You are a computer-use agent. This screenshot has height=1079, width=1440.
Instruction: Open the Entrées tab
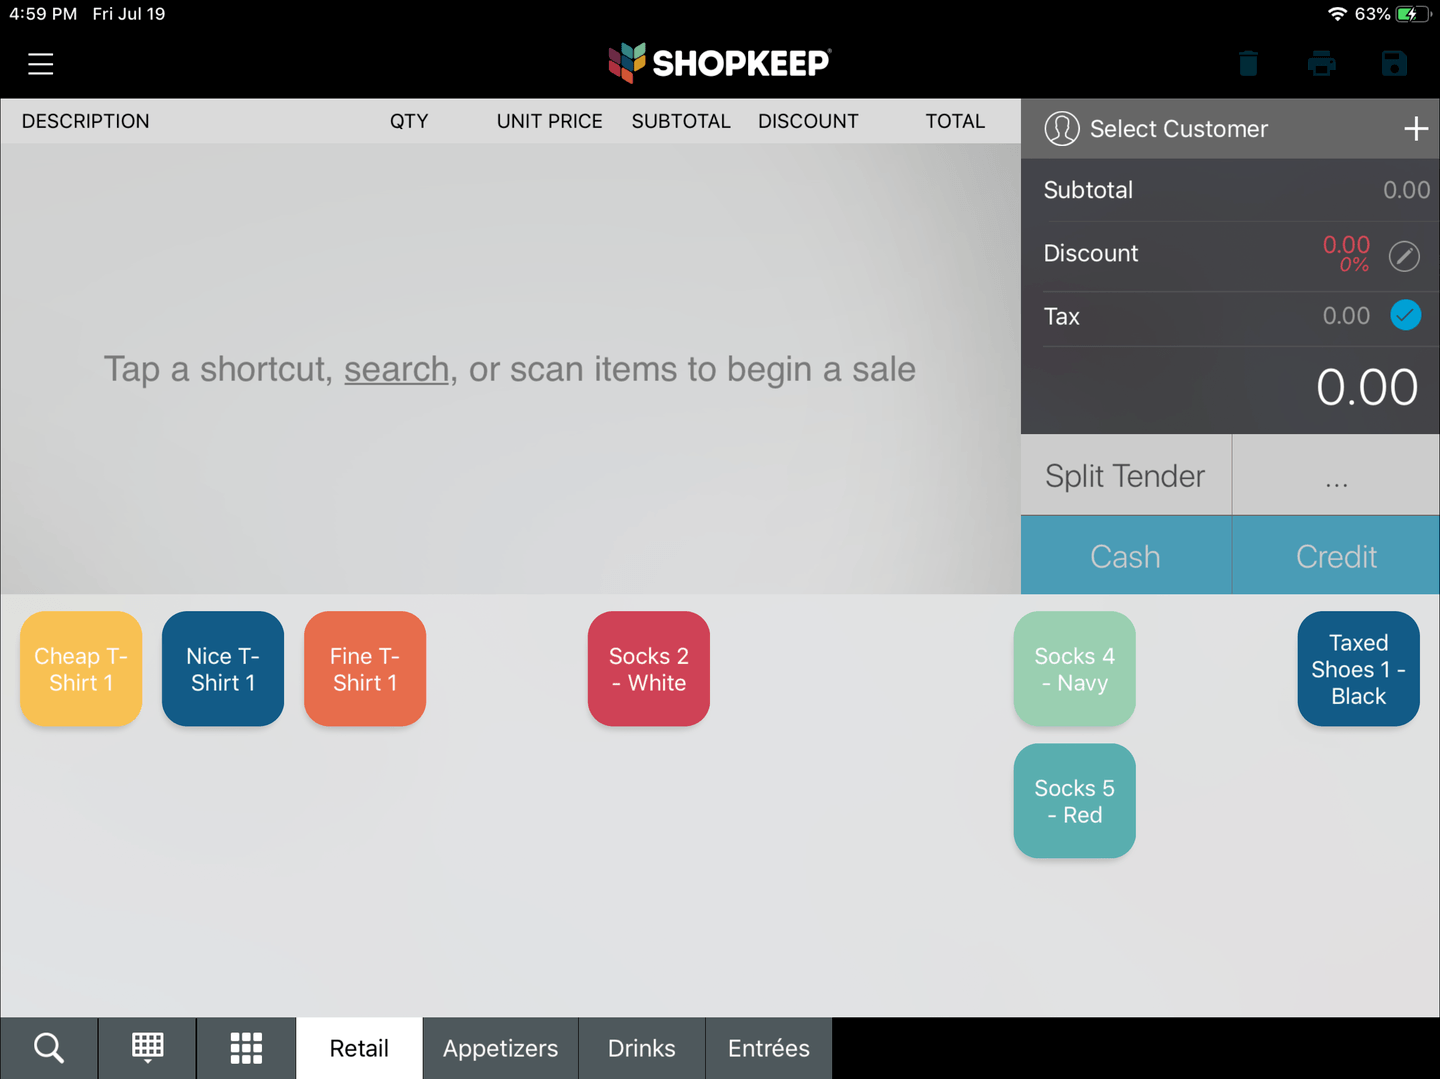(x=768, y=1047)
